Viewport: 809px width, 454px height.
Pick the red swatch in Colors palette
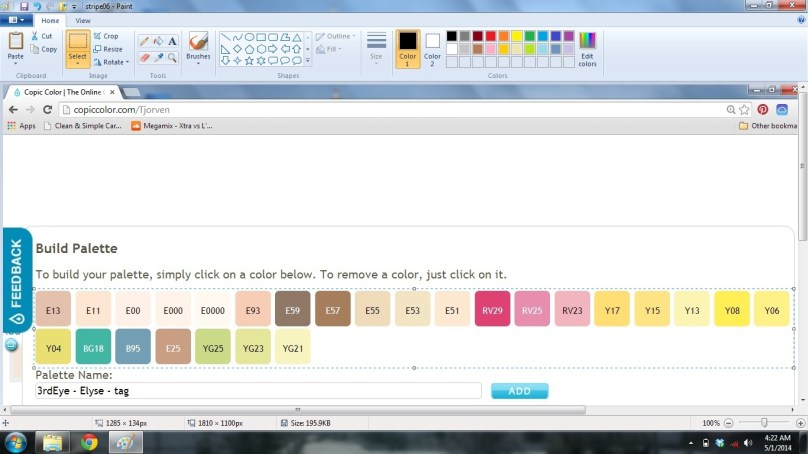(x=491, y=36)
